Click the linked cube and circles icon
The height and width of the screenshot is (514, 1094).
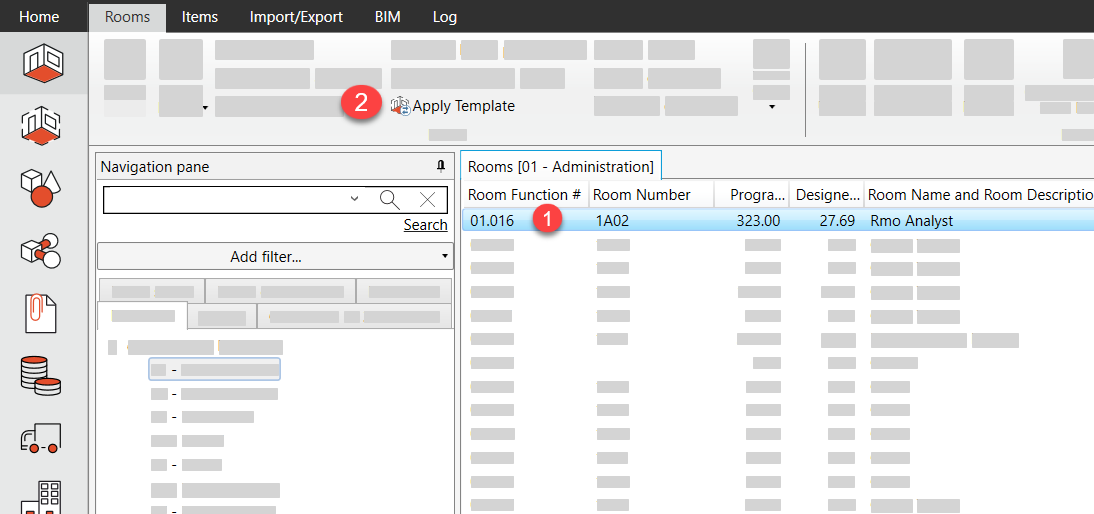pos(41,251)
